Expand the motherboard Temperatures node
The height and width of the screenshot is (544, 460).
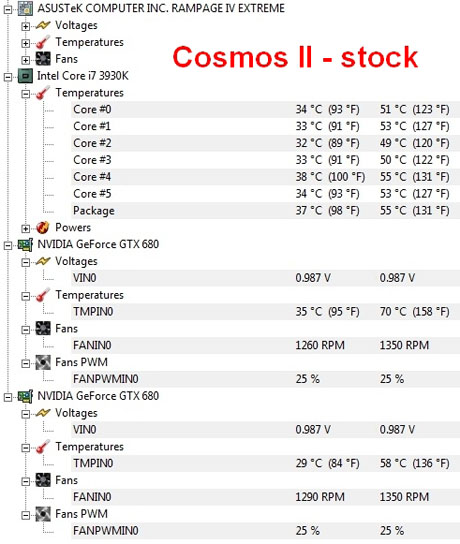(x=25, y=43)
